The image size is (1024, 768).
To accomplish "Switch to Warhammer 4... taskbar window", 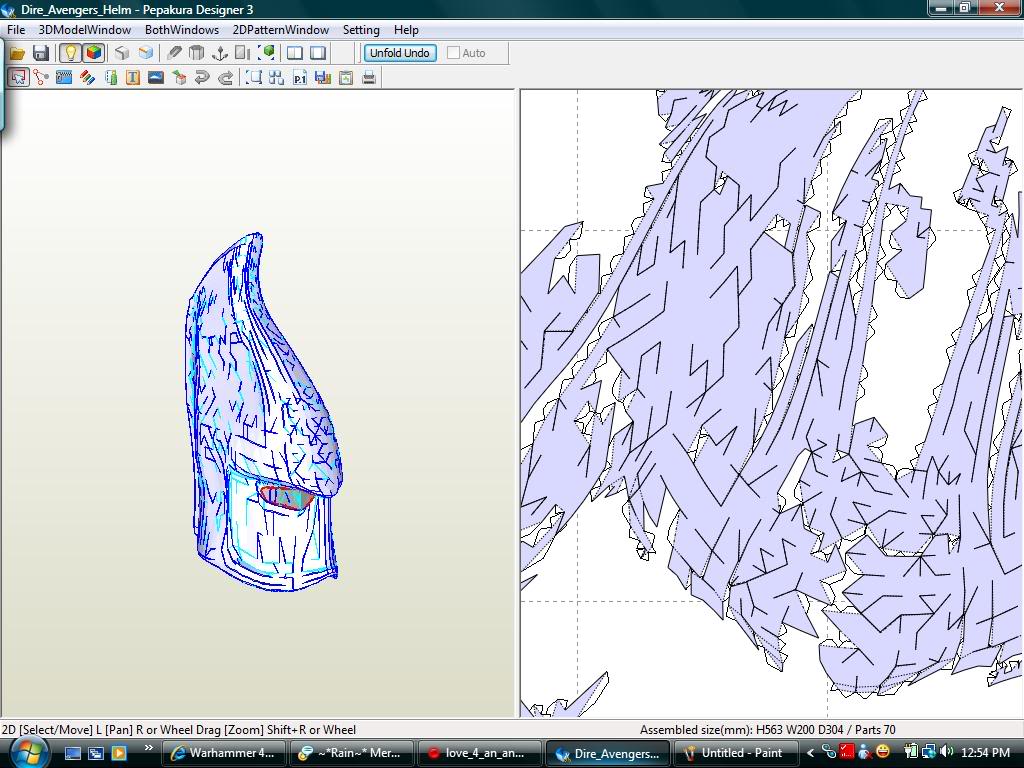I will pos(222,753).
